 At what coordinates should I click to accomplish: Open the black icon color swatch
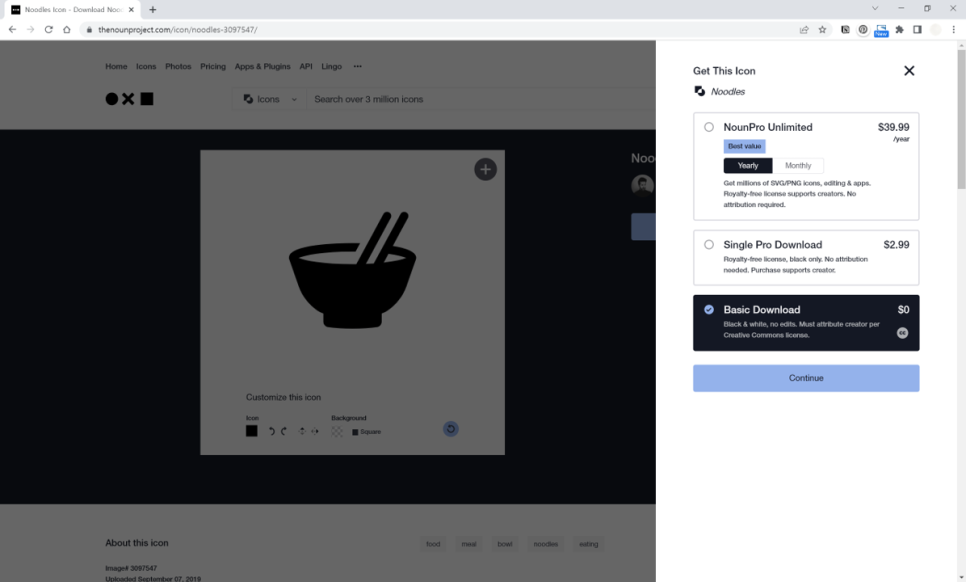tap(251, 431)
